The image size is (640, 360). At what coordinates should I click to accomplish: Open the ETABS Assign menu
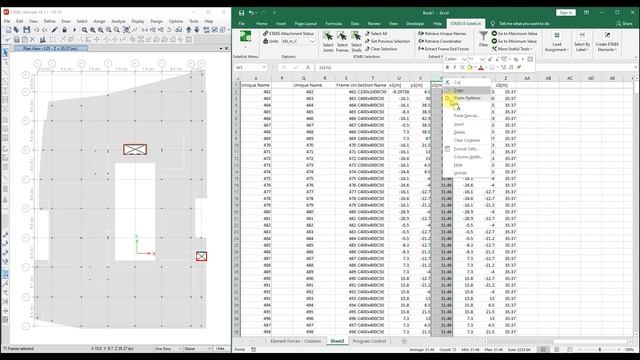[x=100, y=21]
